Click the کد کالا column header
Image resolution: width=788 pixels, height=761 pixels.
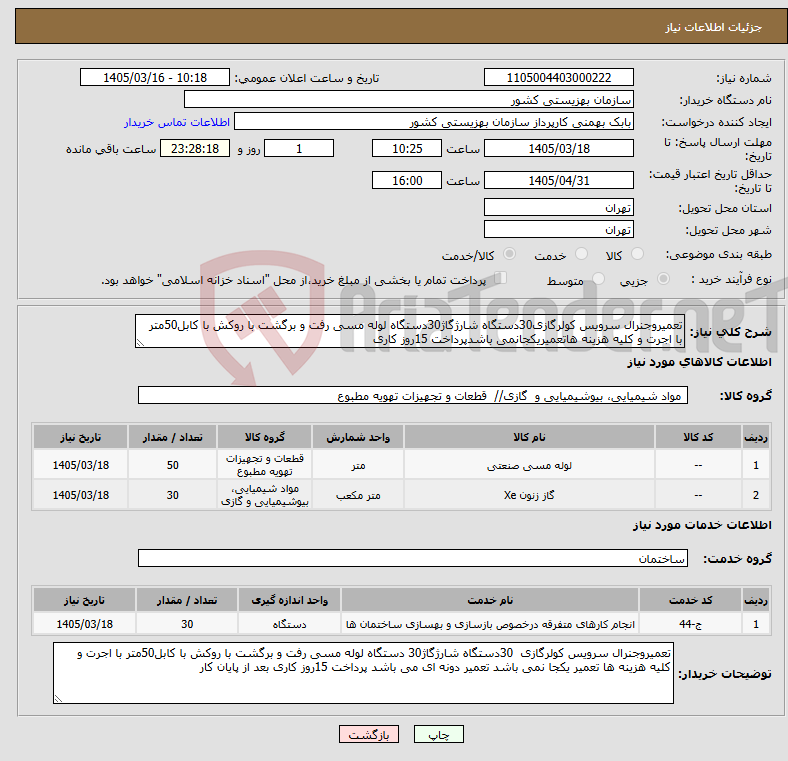[698, 437]
